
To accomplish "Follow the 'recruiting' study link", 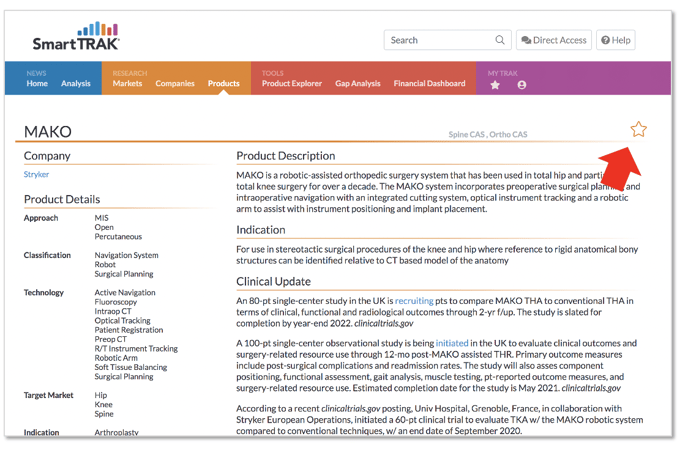I will click(x=414, y=301).
